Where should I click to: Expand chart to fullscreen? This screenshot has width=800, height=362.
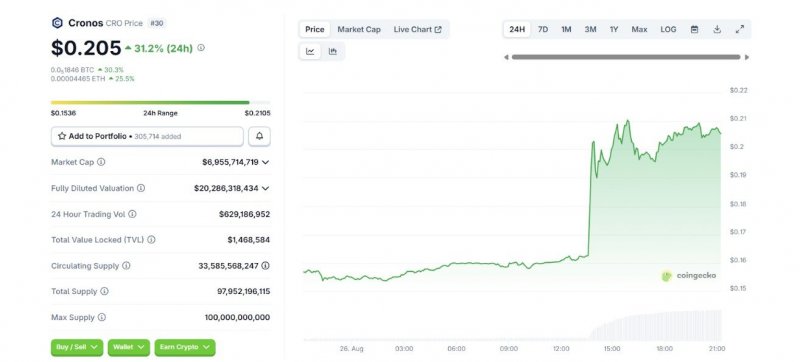740,30
